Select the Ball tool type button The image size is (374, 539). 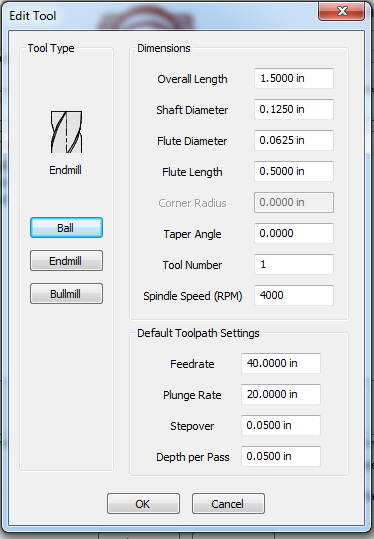click(66, 228)
